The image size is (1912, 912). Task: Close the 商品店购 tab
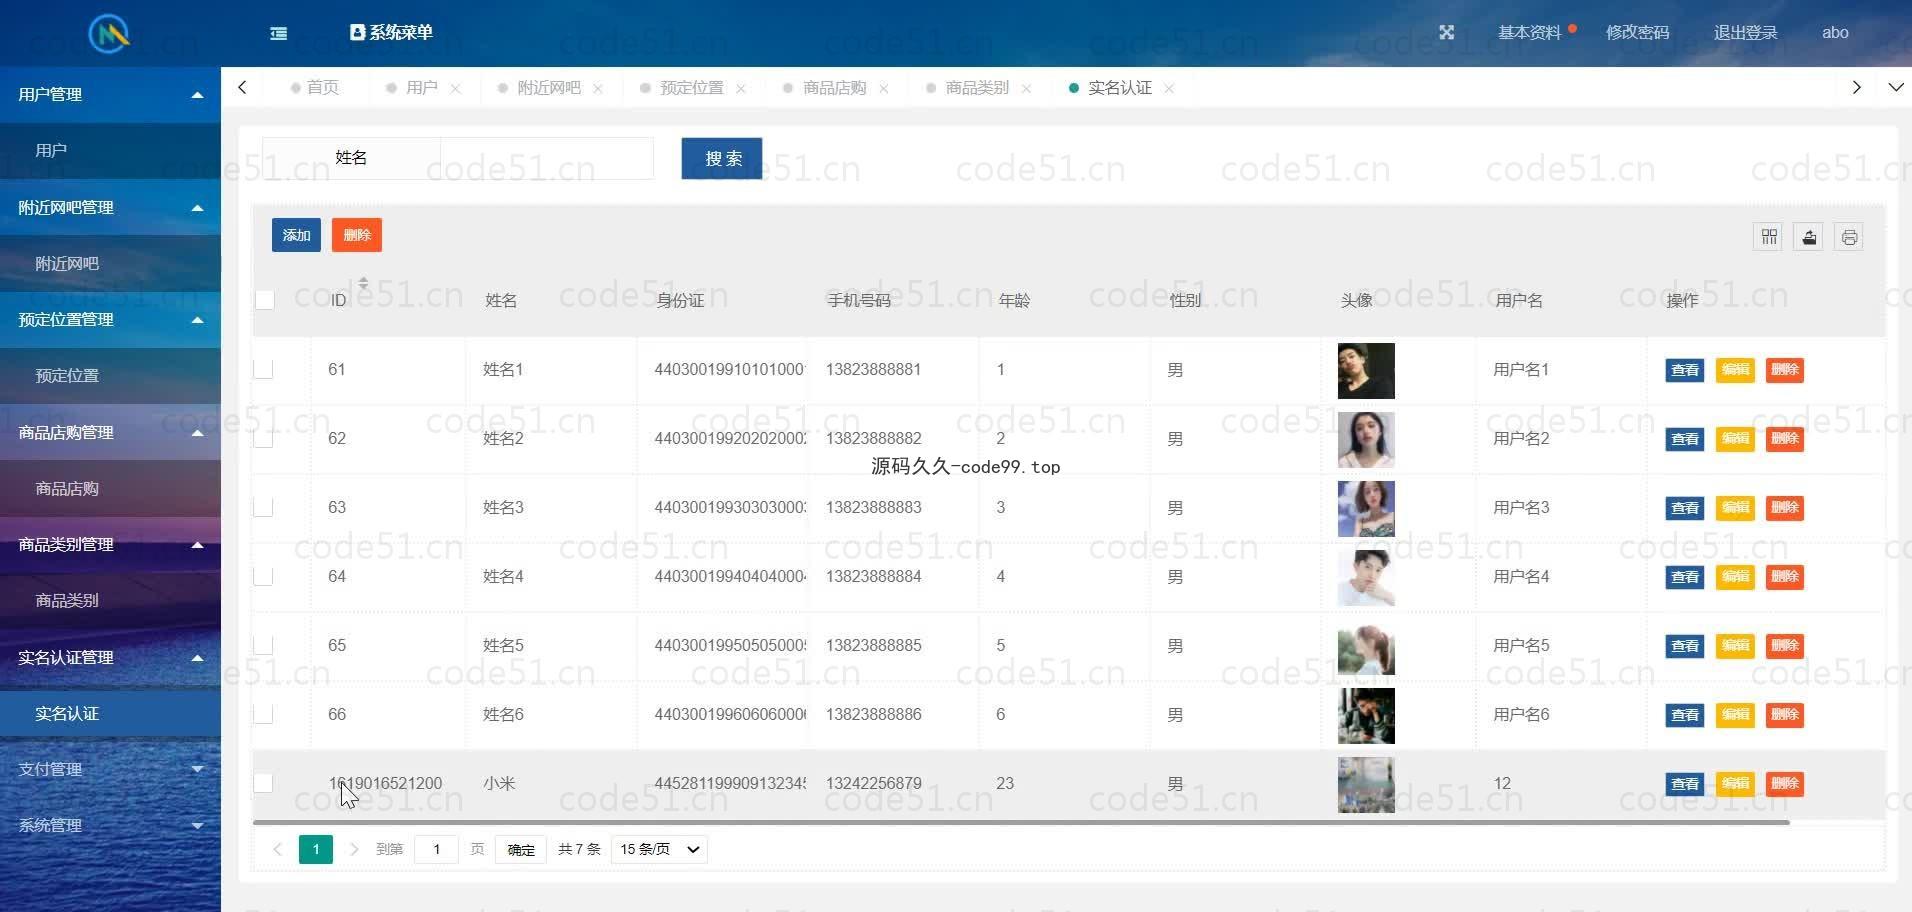point(883,88)
